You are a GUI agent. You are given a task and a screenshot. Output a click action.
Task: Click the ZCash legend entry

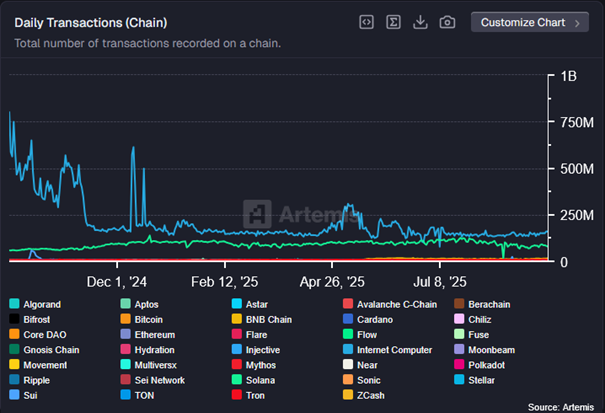(363, 395)
